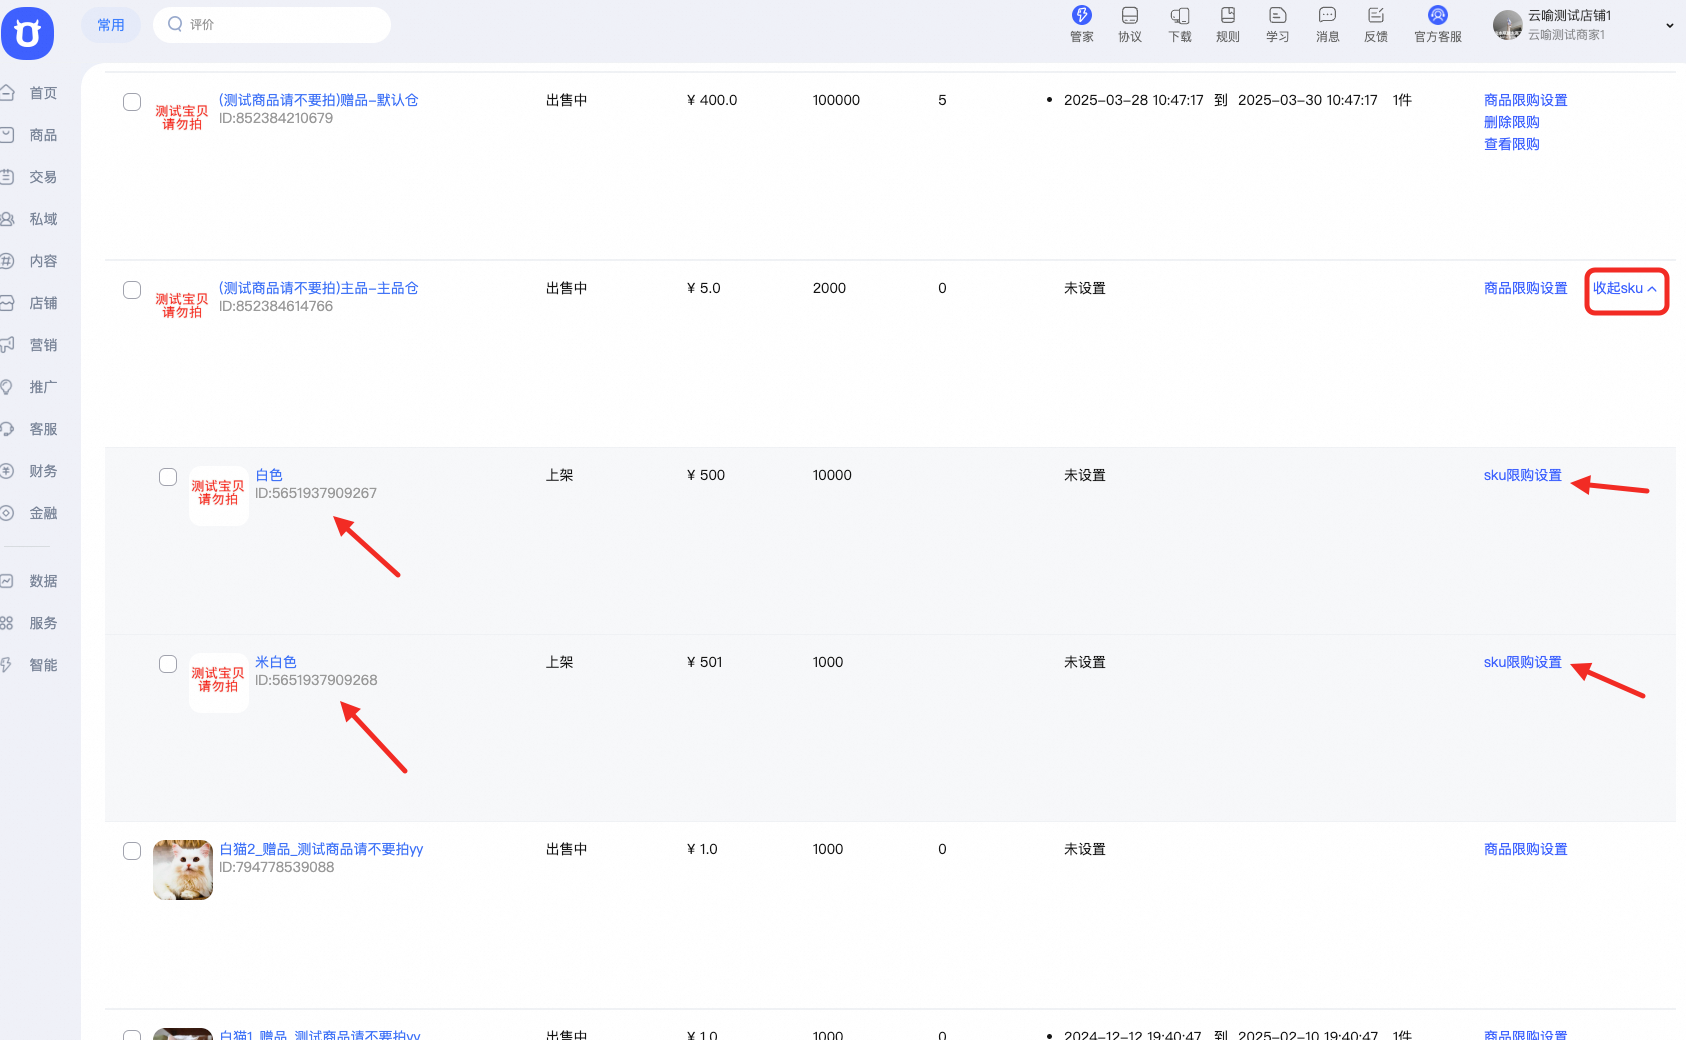Expand the 云喻测试店铺1 account dropdown arrow
The image size is (1686, 1040).
(x=1669, y=26)
